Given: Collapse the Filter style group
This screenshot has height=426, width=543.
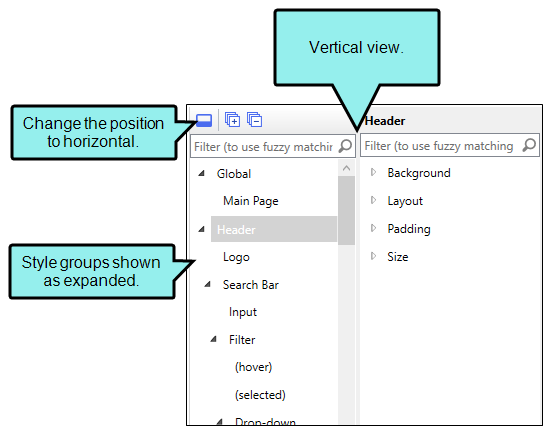Looking at the screenshot, I should click(x=214, y=339).
